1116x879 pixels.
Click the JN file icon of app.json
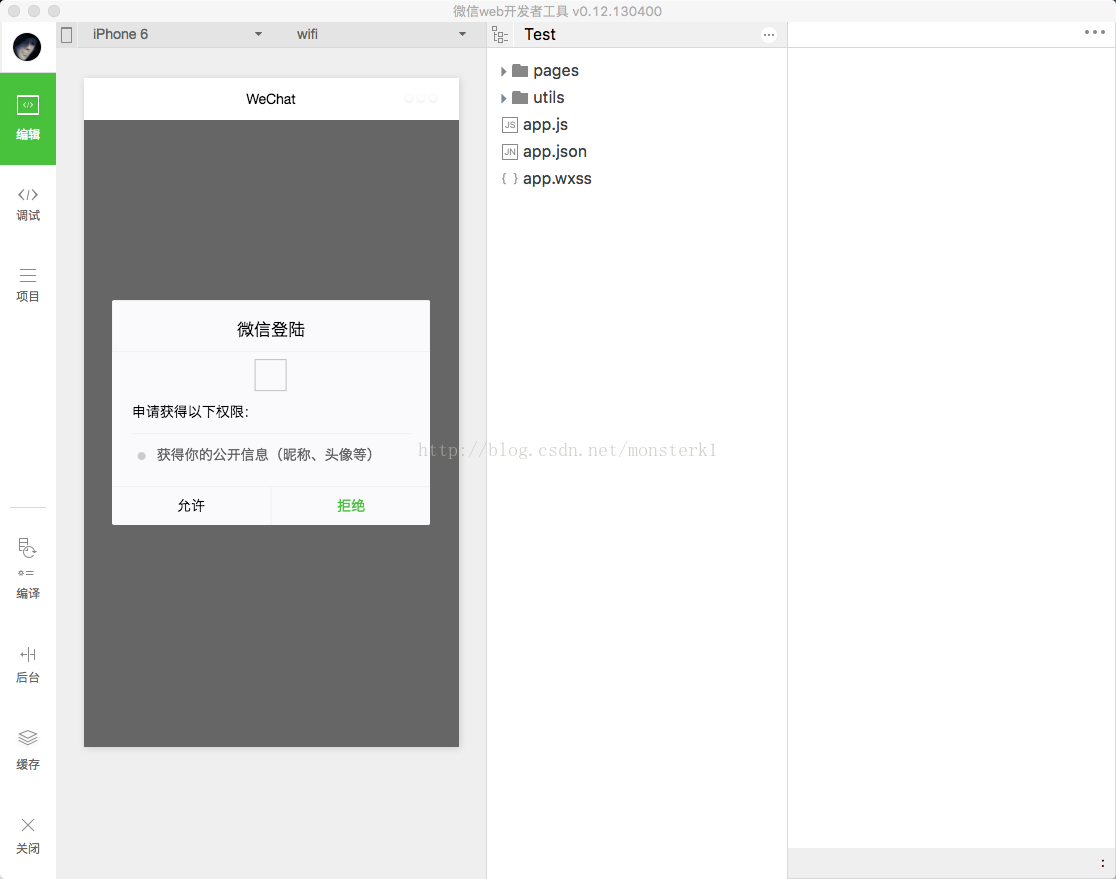pyautogui.click(x=510, y=152)
